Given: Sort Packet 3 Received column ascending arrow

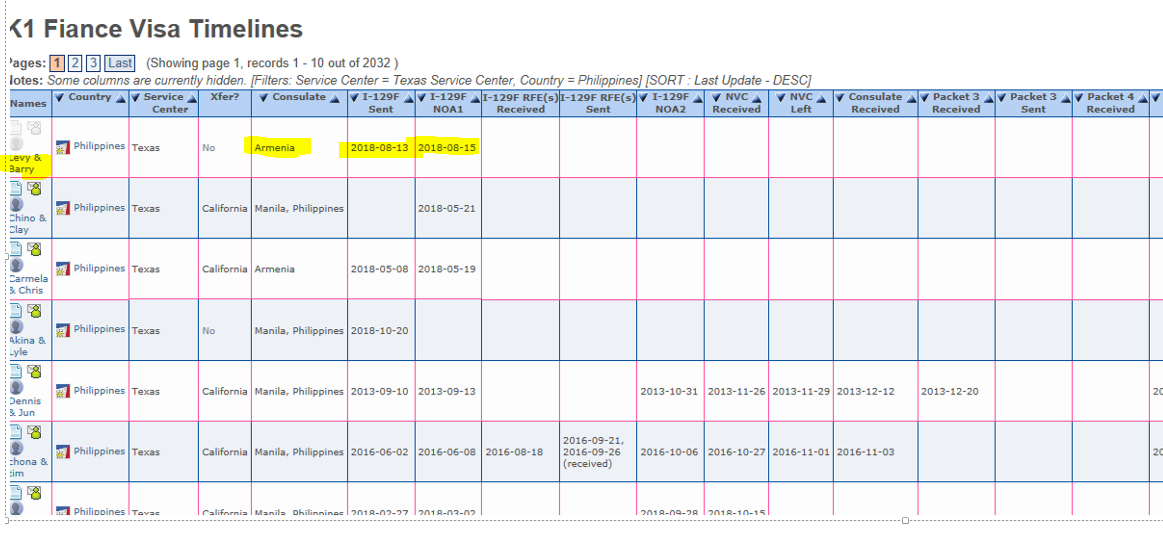Looking at the screenshot, I should point(988,98).
